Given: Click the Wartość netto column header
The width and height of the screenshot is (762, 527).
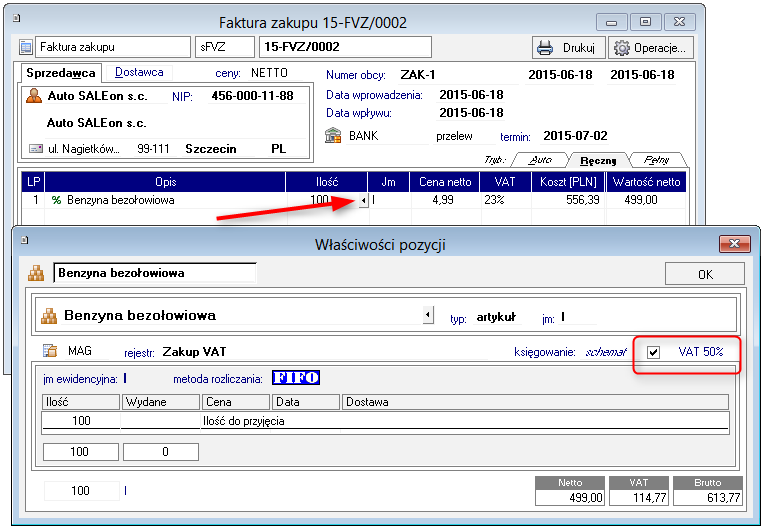Looking at the screenshot, I should click(x=646, y=182).
